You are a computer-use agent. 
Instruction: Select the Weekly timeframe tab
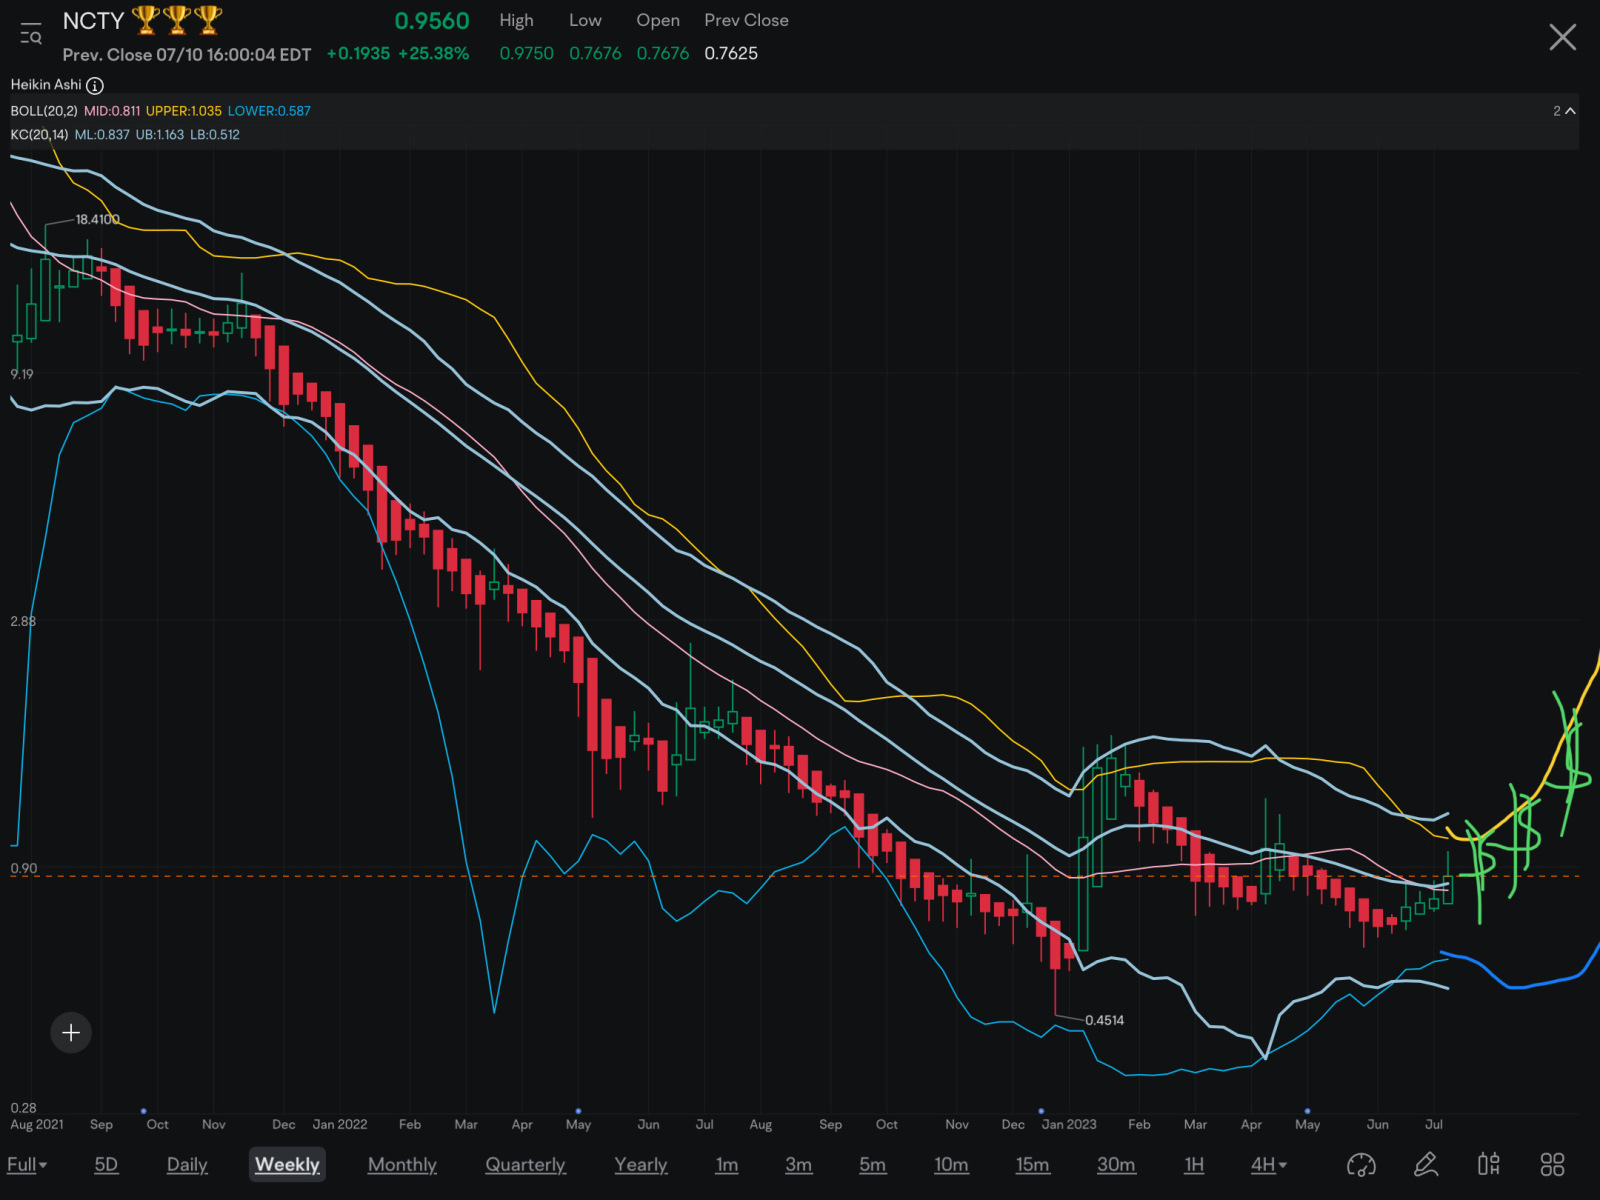[287, 1165]
